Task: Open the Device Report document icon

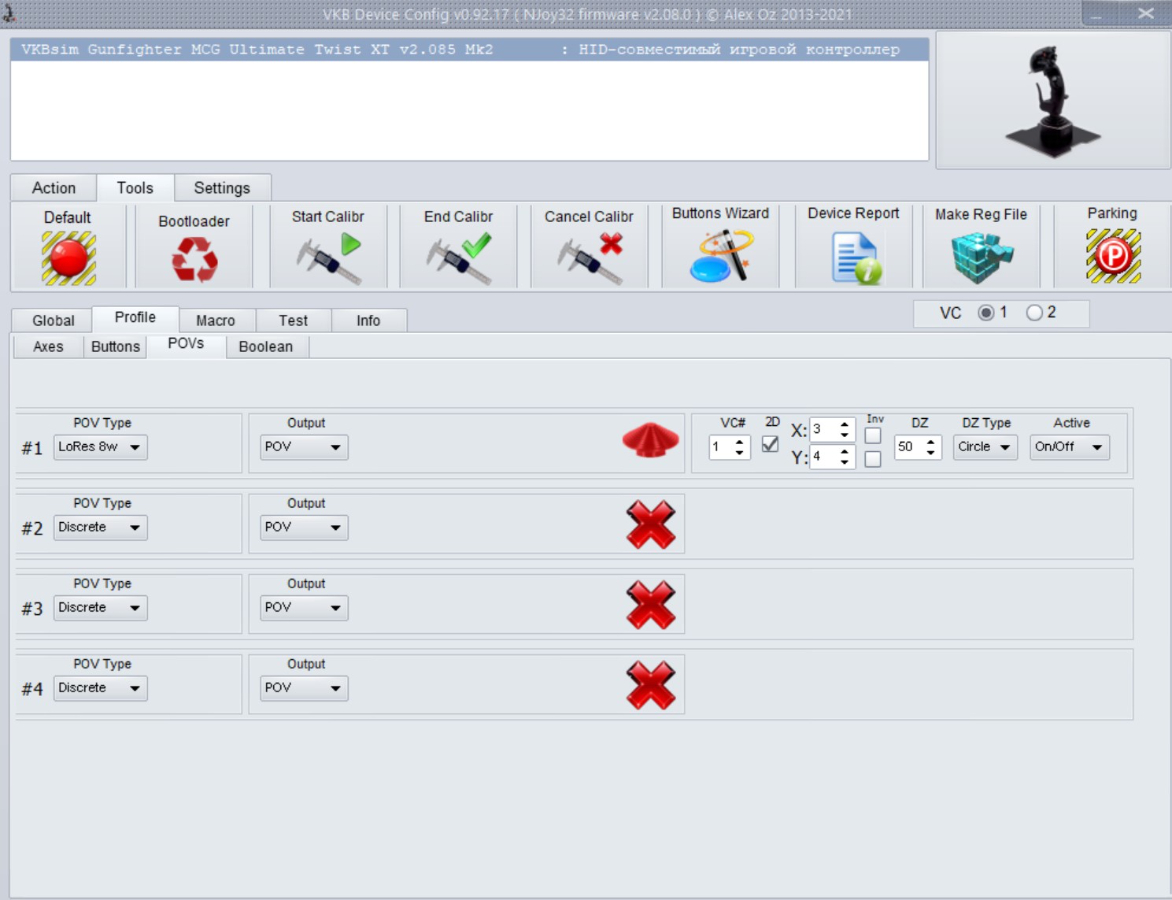Action: point(855,258)
